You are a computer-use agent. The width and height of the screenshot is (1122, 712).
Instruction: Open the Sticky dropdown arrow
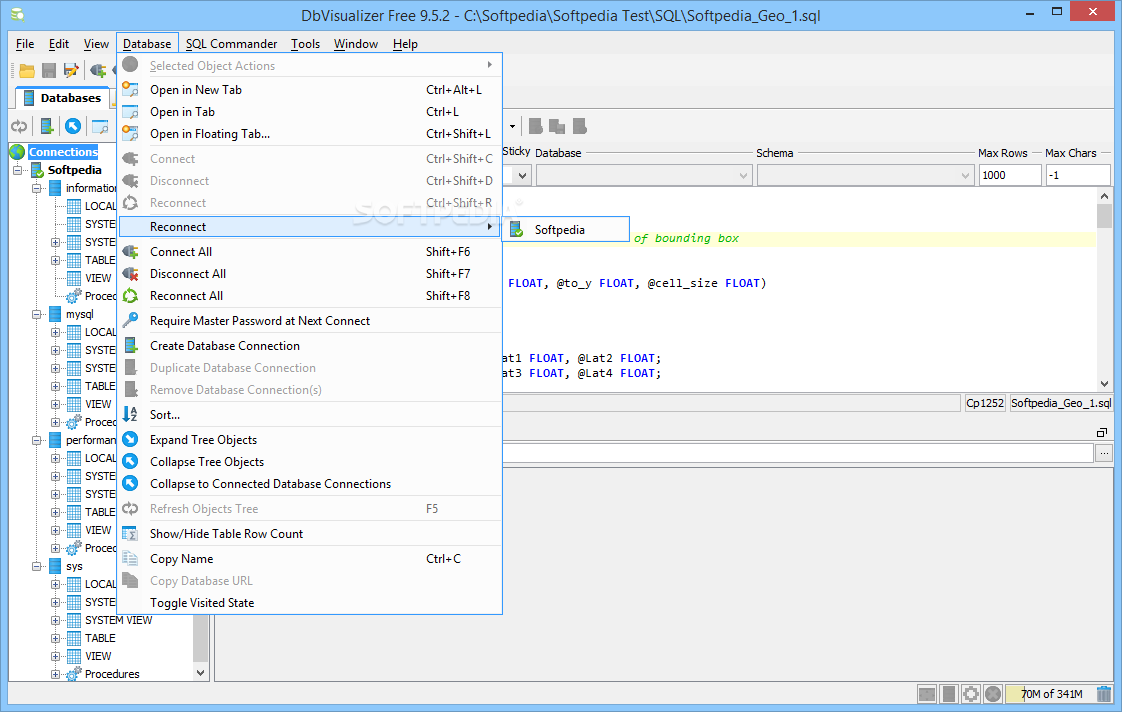(x=522, y=175)
